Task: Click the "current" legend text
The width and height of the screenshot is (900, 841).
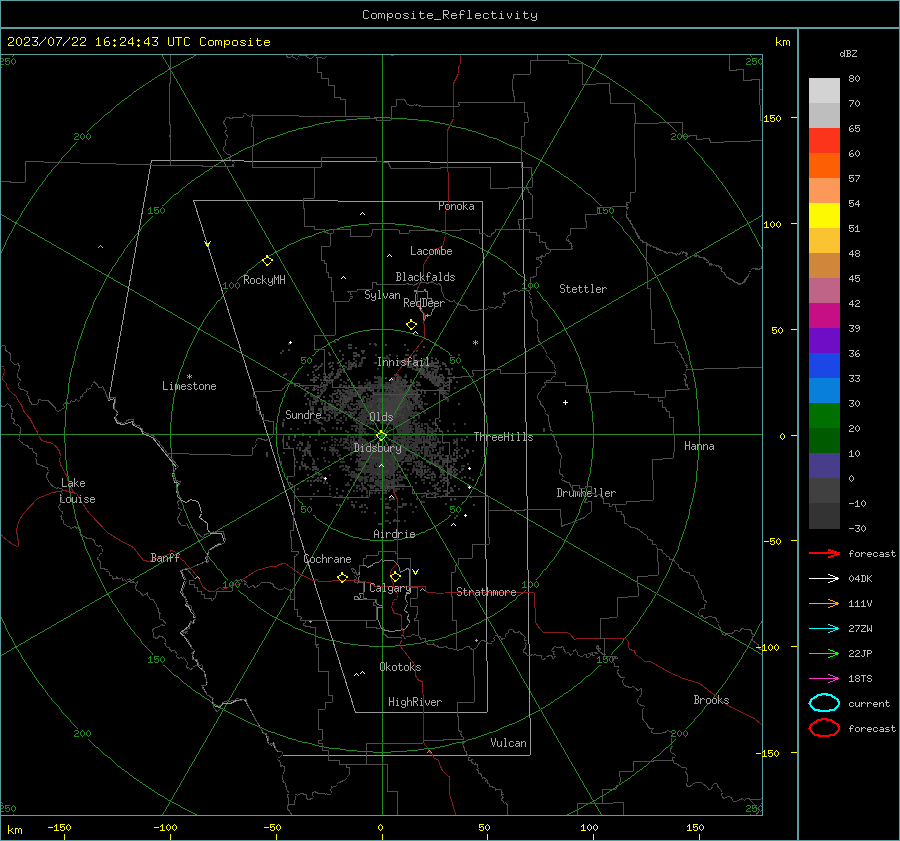Action: (x=868, y=703)
